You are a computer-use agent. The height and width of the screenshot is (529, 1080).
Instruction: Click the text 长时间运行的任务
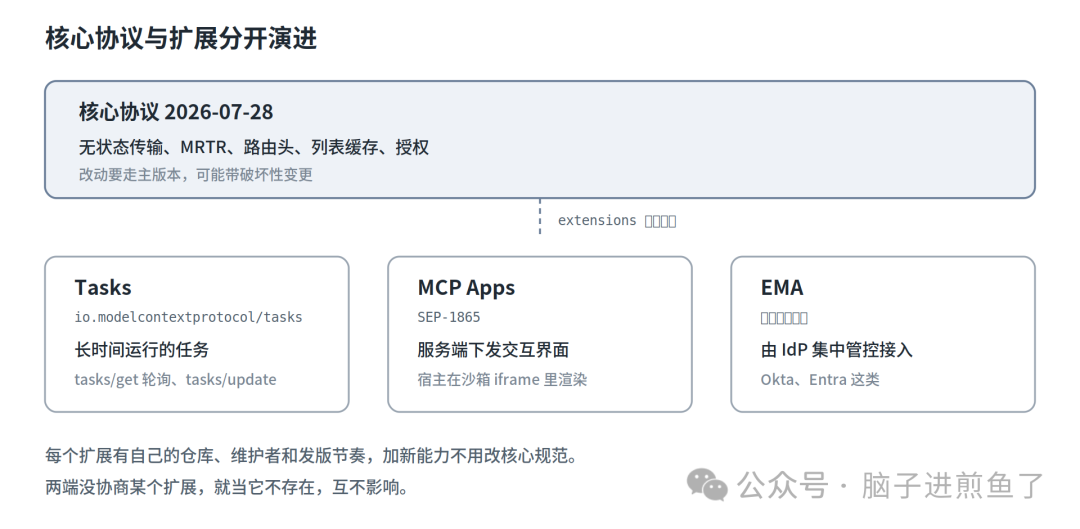coord(141,350)
